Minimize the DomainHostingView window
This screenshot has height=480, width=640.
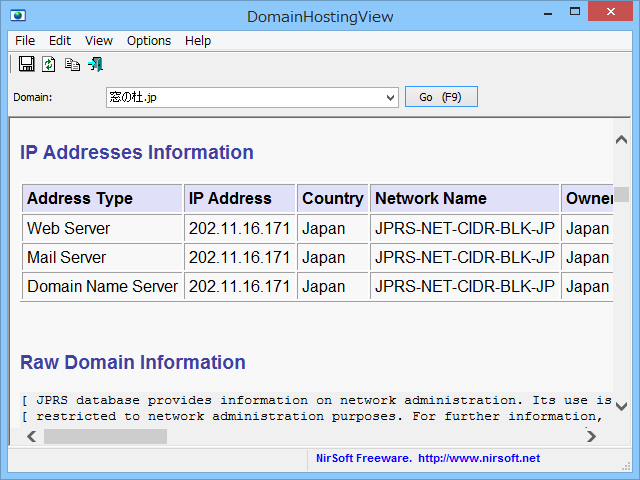[x=548, y=12]
